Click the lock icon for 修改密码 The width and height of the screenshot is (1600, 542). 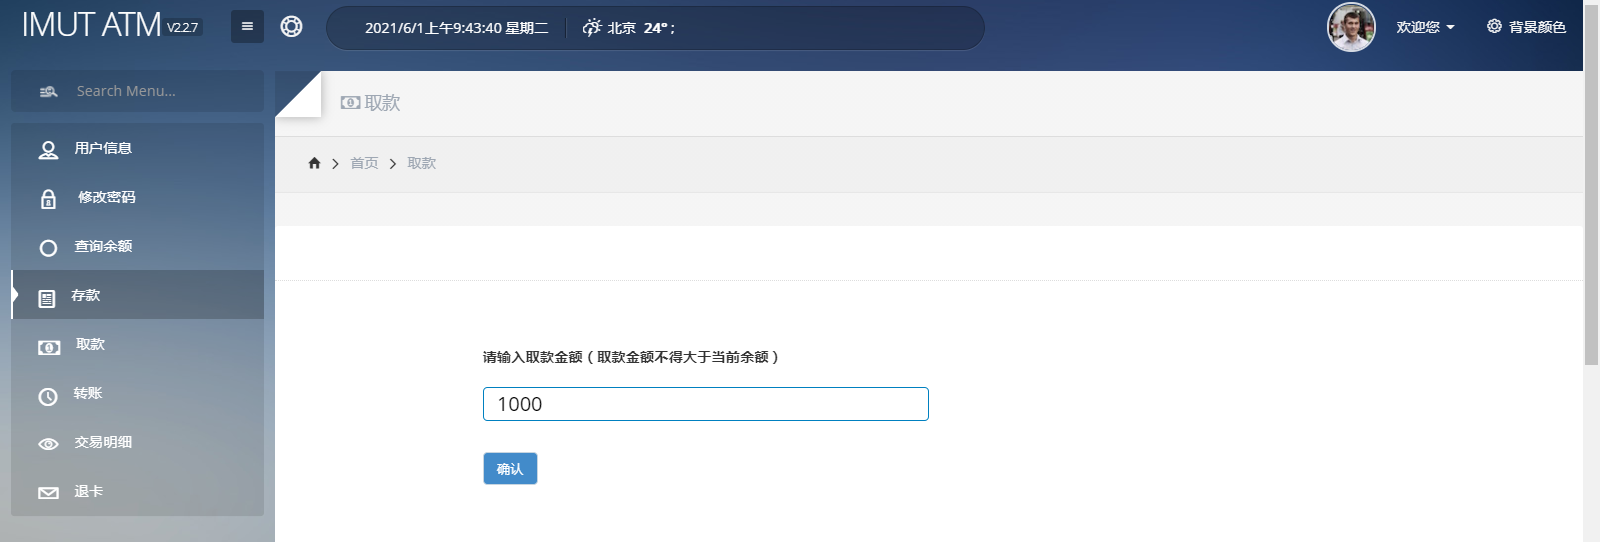pyautogui.click(x=48, y=199)
